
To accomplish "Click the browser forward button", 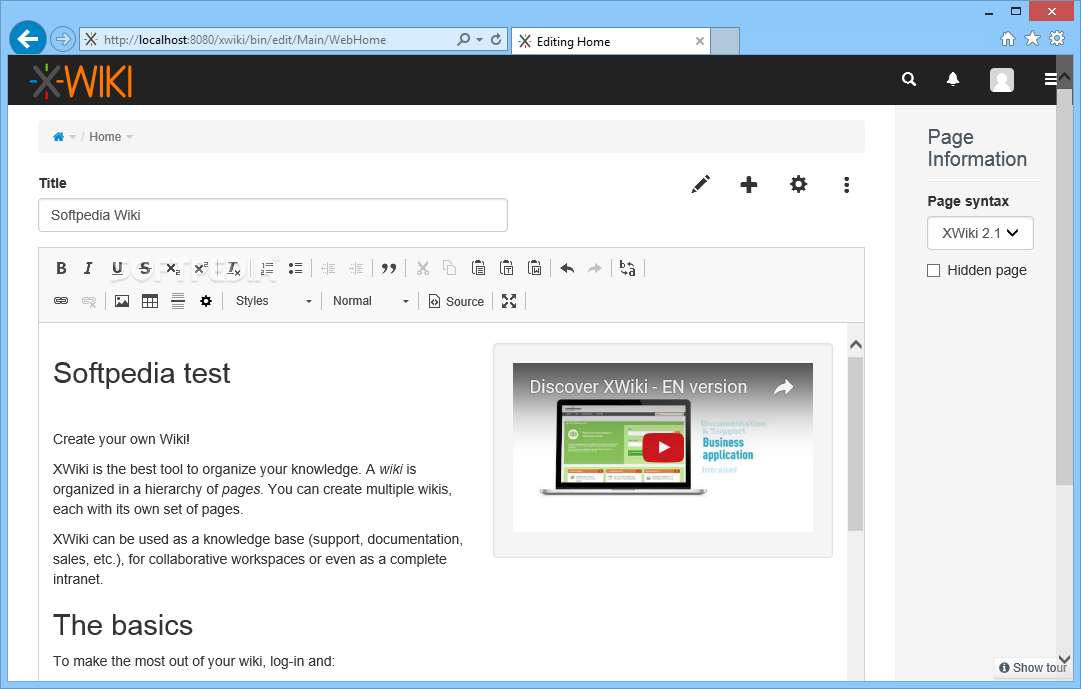I will click(x=63, y=39).
